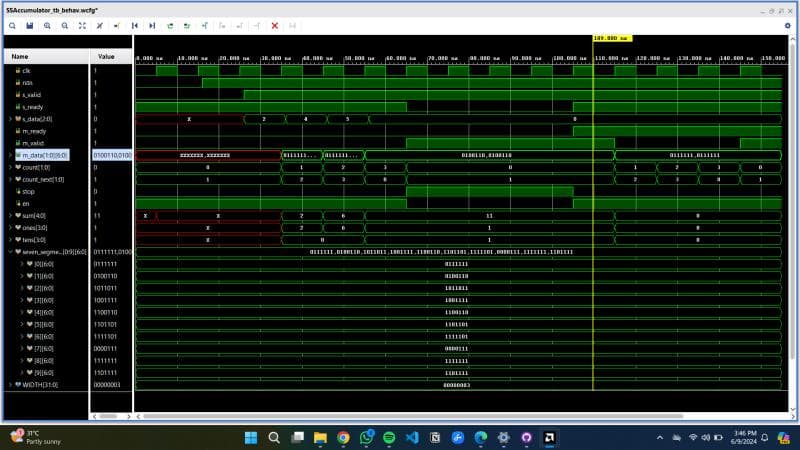Expand the sum[4:0] bus

10,216
